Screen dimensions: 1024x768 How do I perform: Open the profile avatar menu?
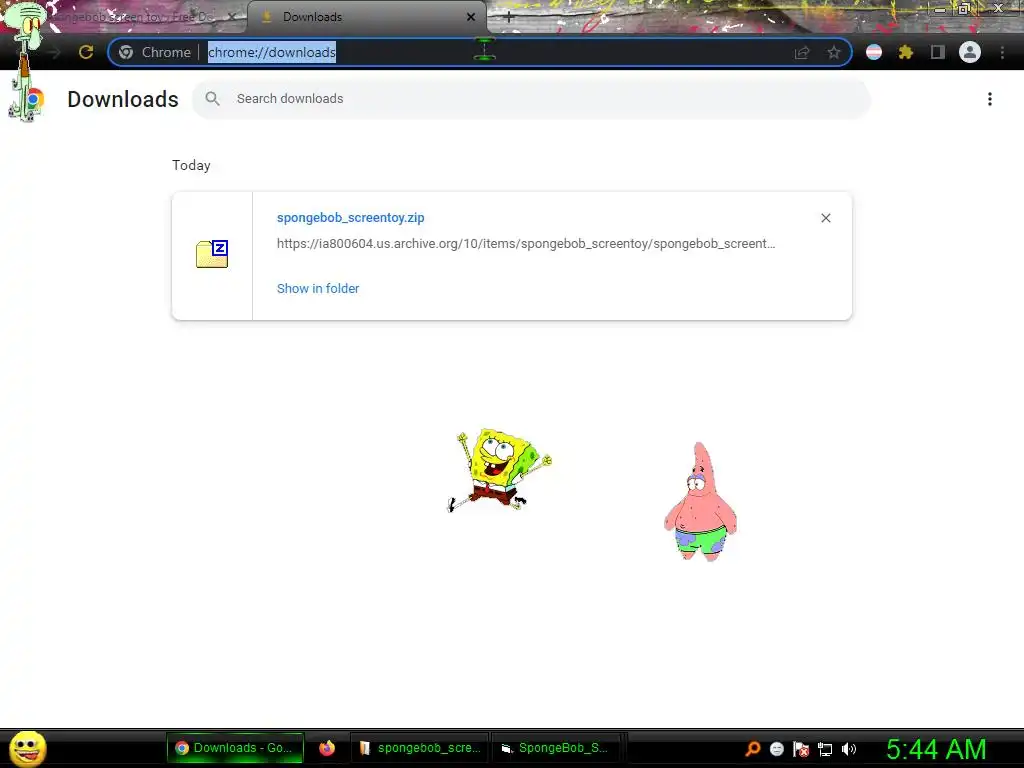coord(970,52)
